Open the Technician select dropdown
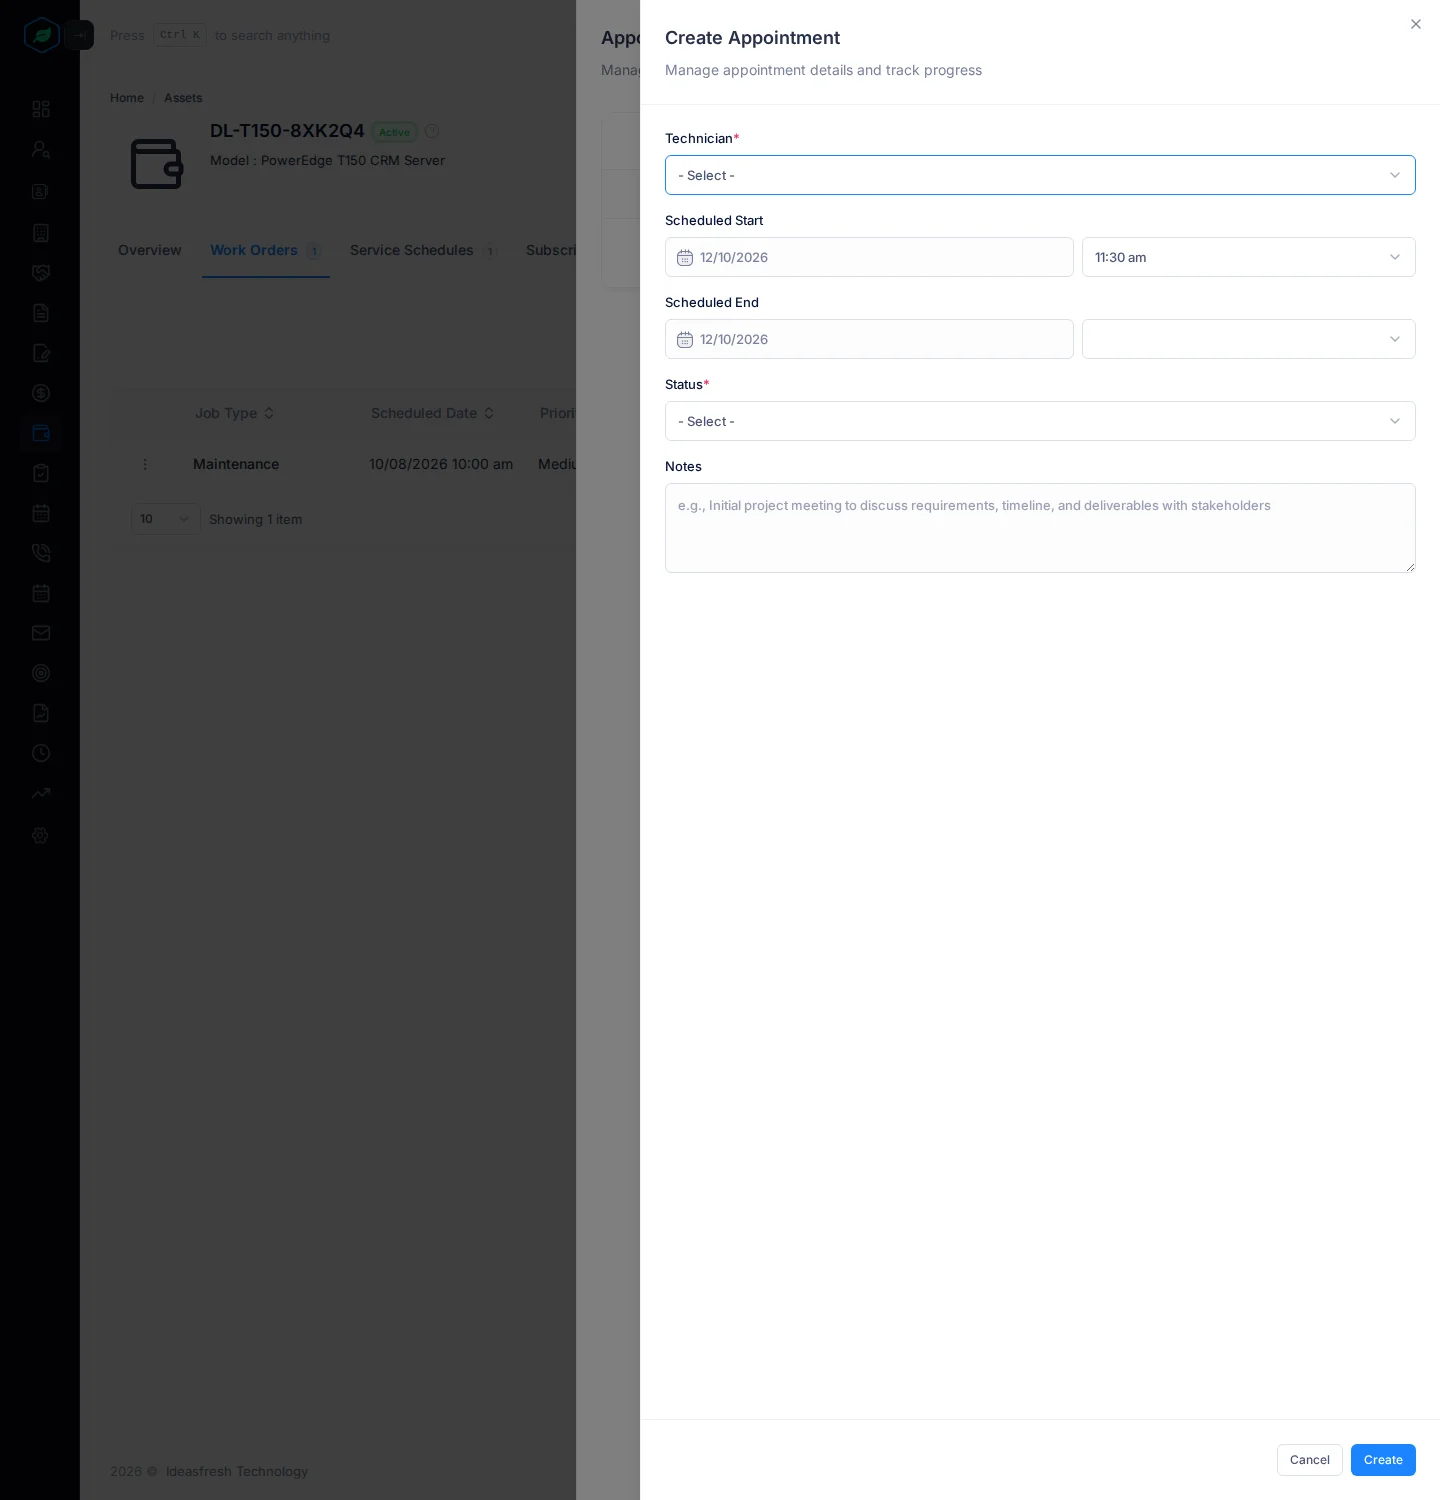Screen dimensions: 1440x1500 [1040, 175]
